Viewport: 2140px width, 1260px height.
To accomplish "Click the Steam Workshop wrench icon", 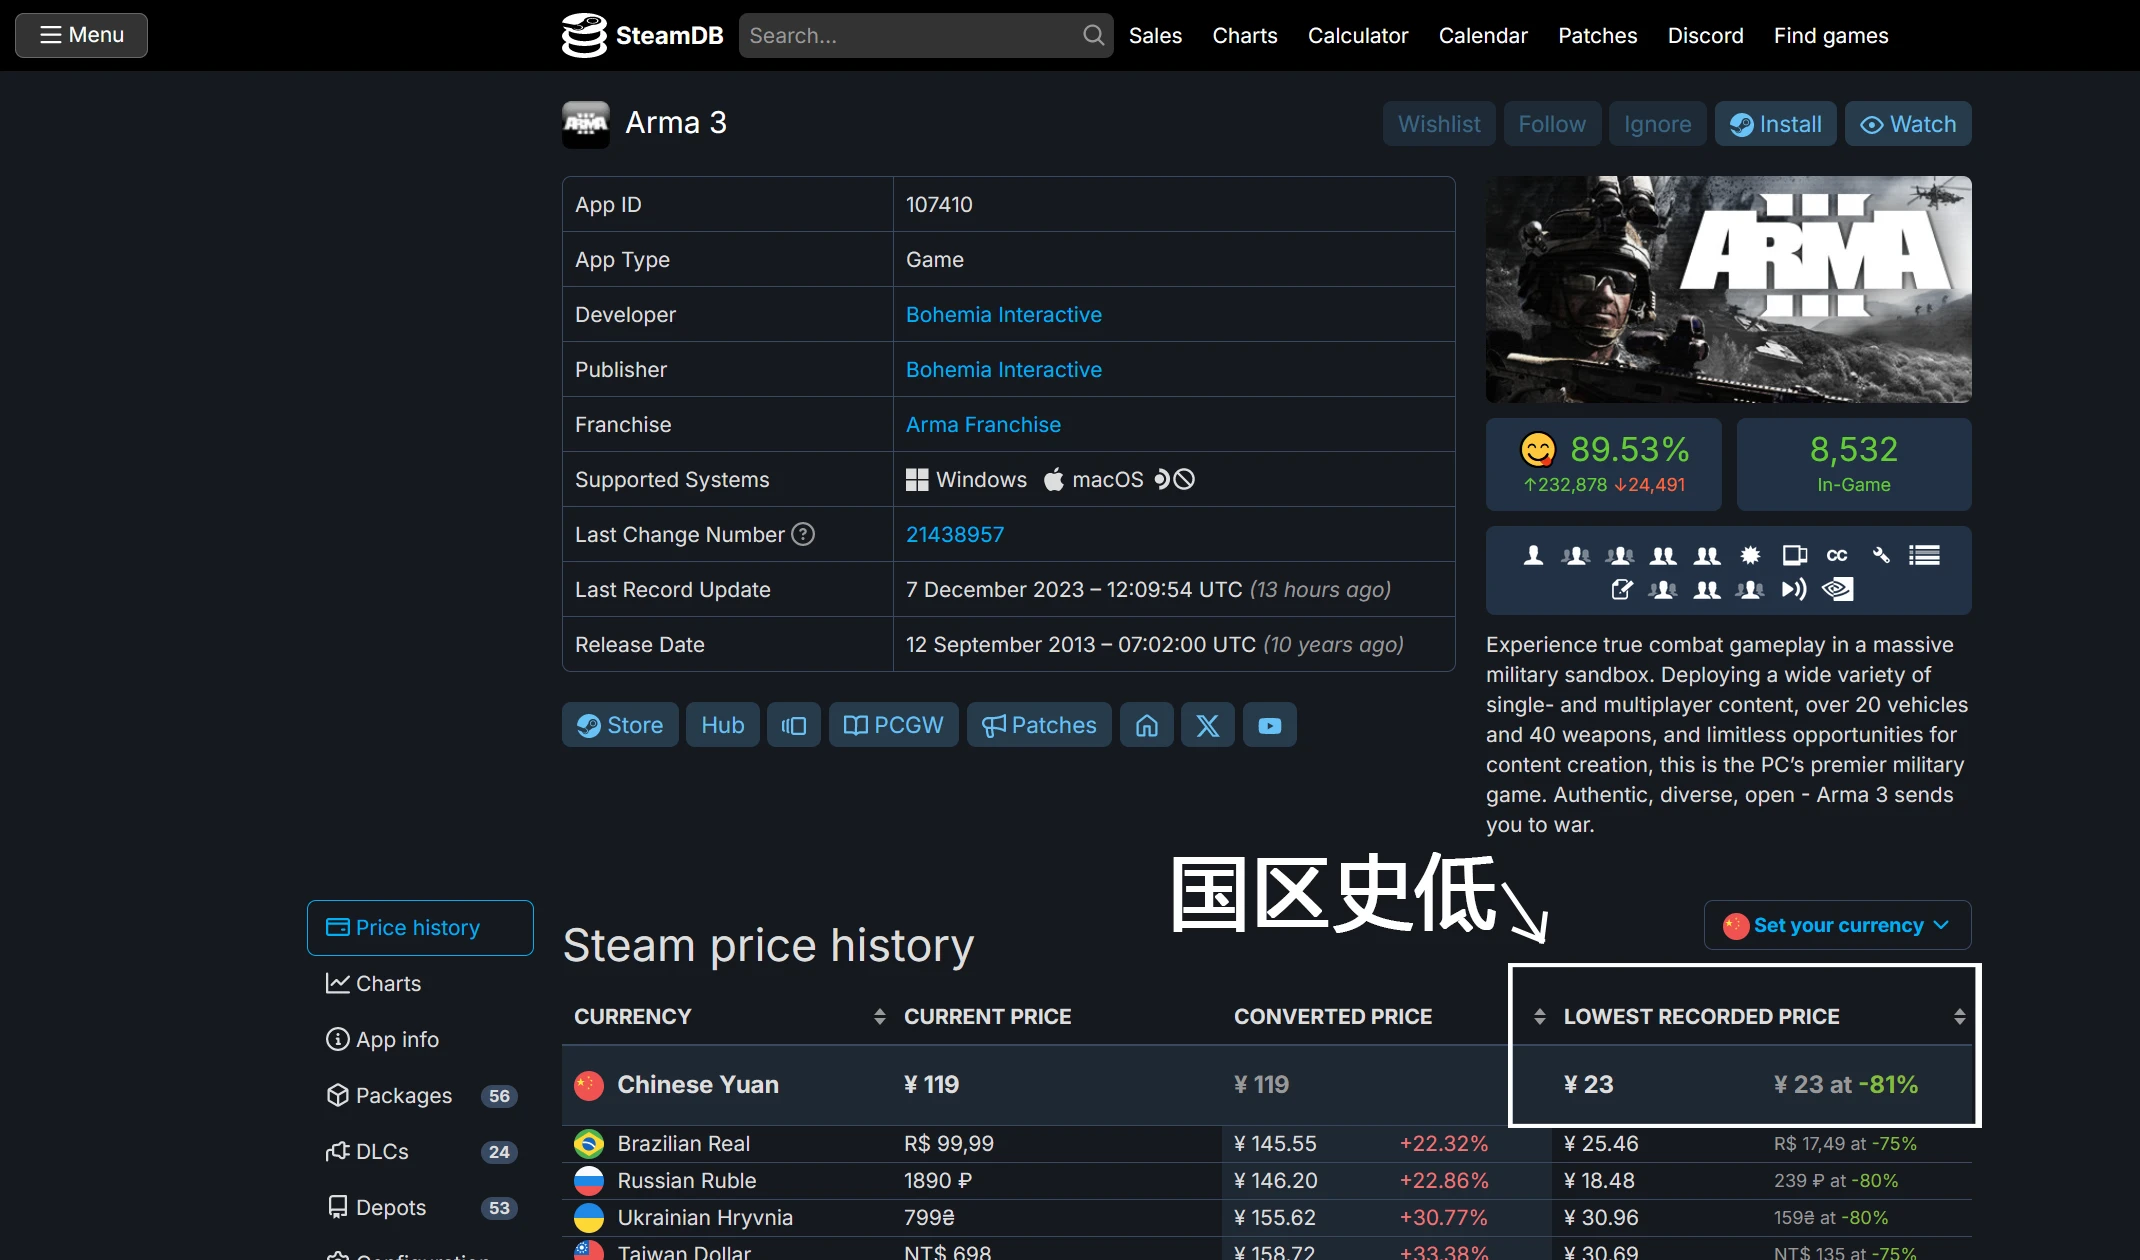I will click(1880, 555).
